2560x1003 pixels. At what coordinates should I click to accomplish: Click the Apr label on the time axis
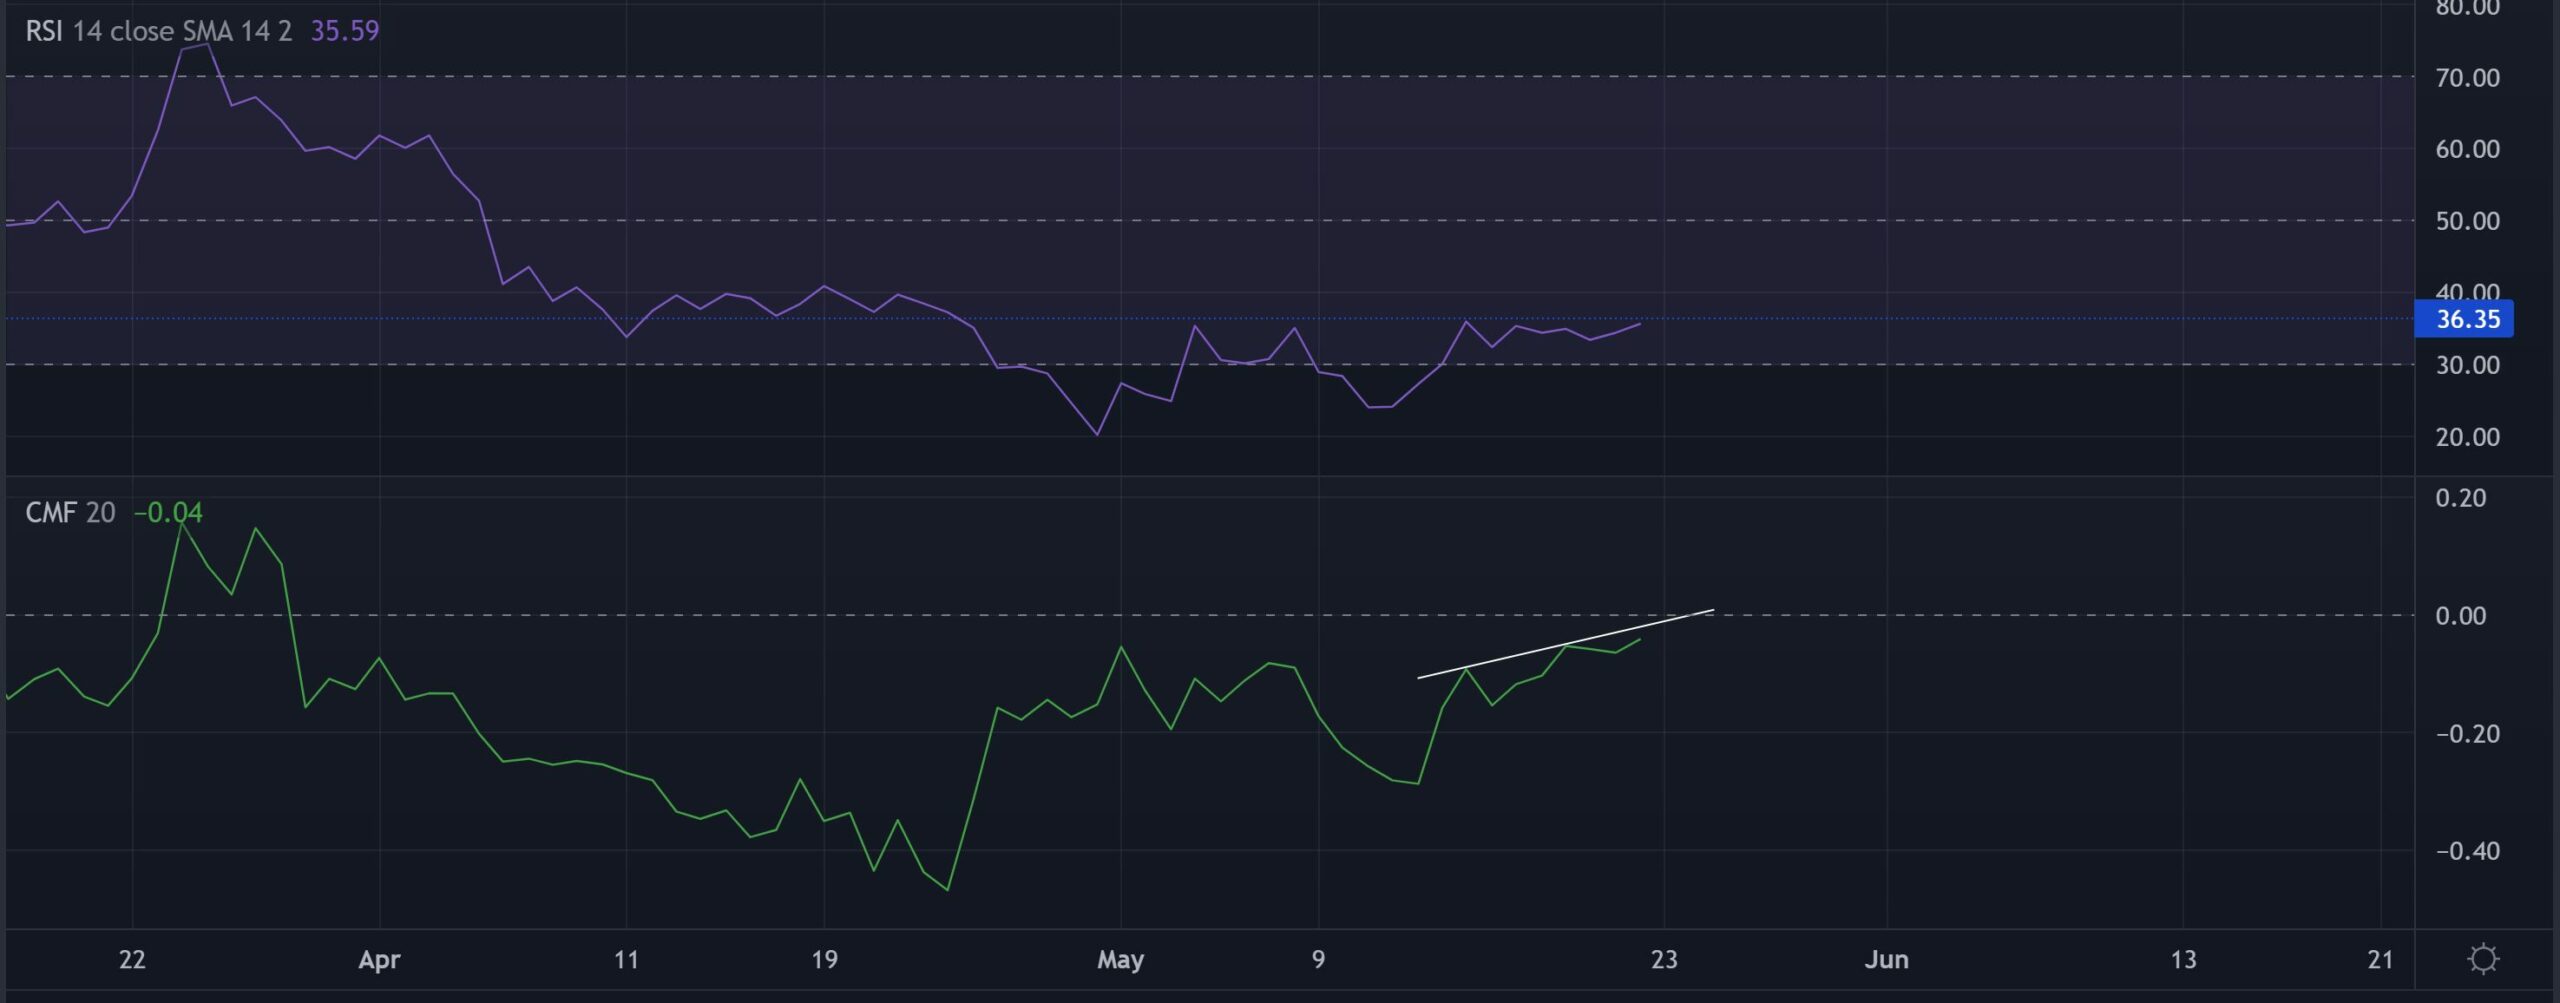380,959
